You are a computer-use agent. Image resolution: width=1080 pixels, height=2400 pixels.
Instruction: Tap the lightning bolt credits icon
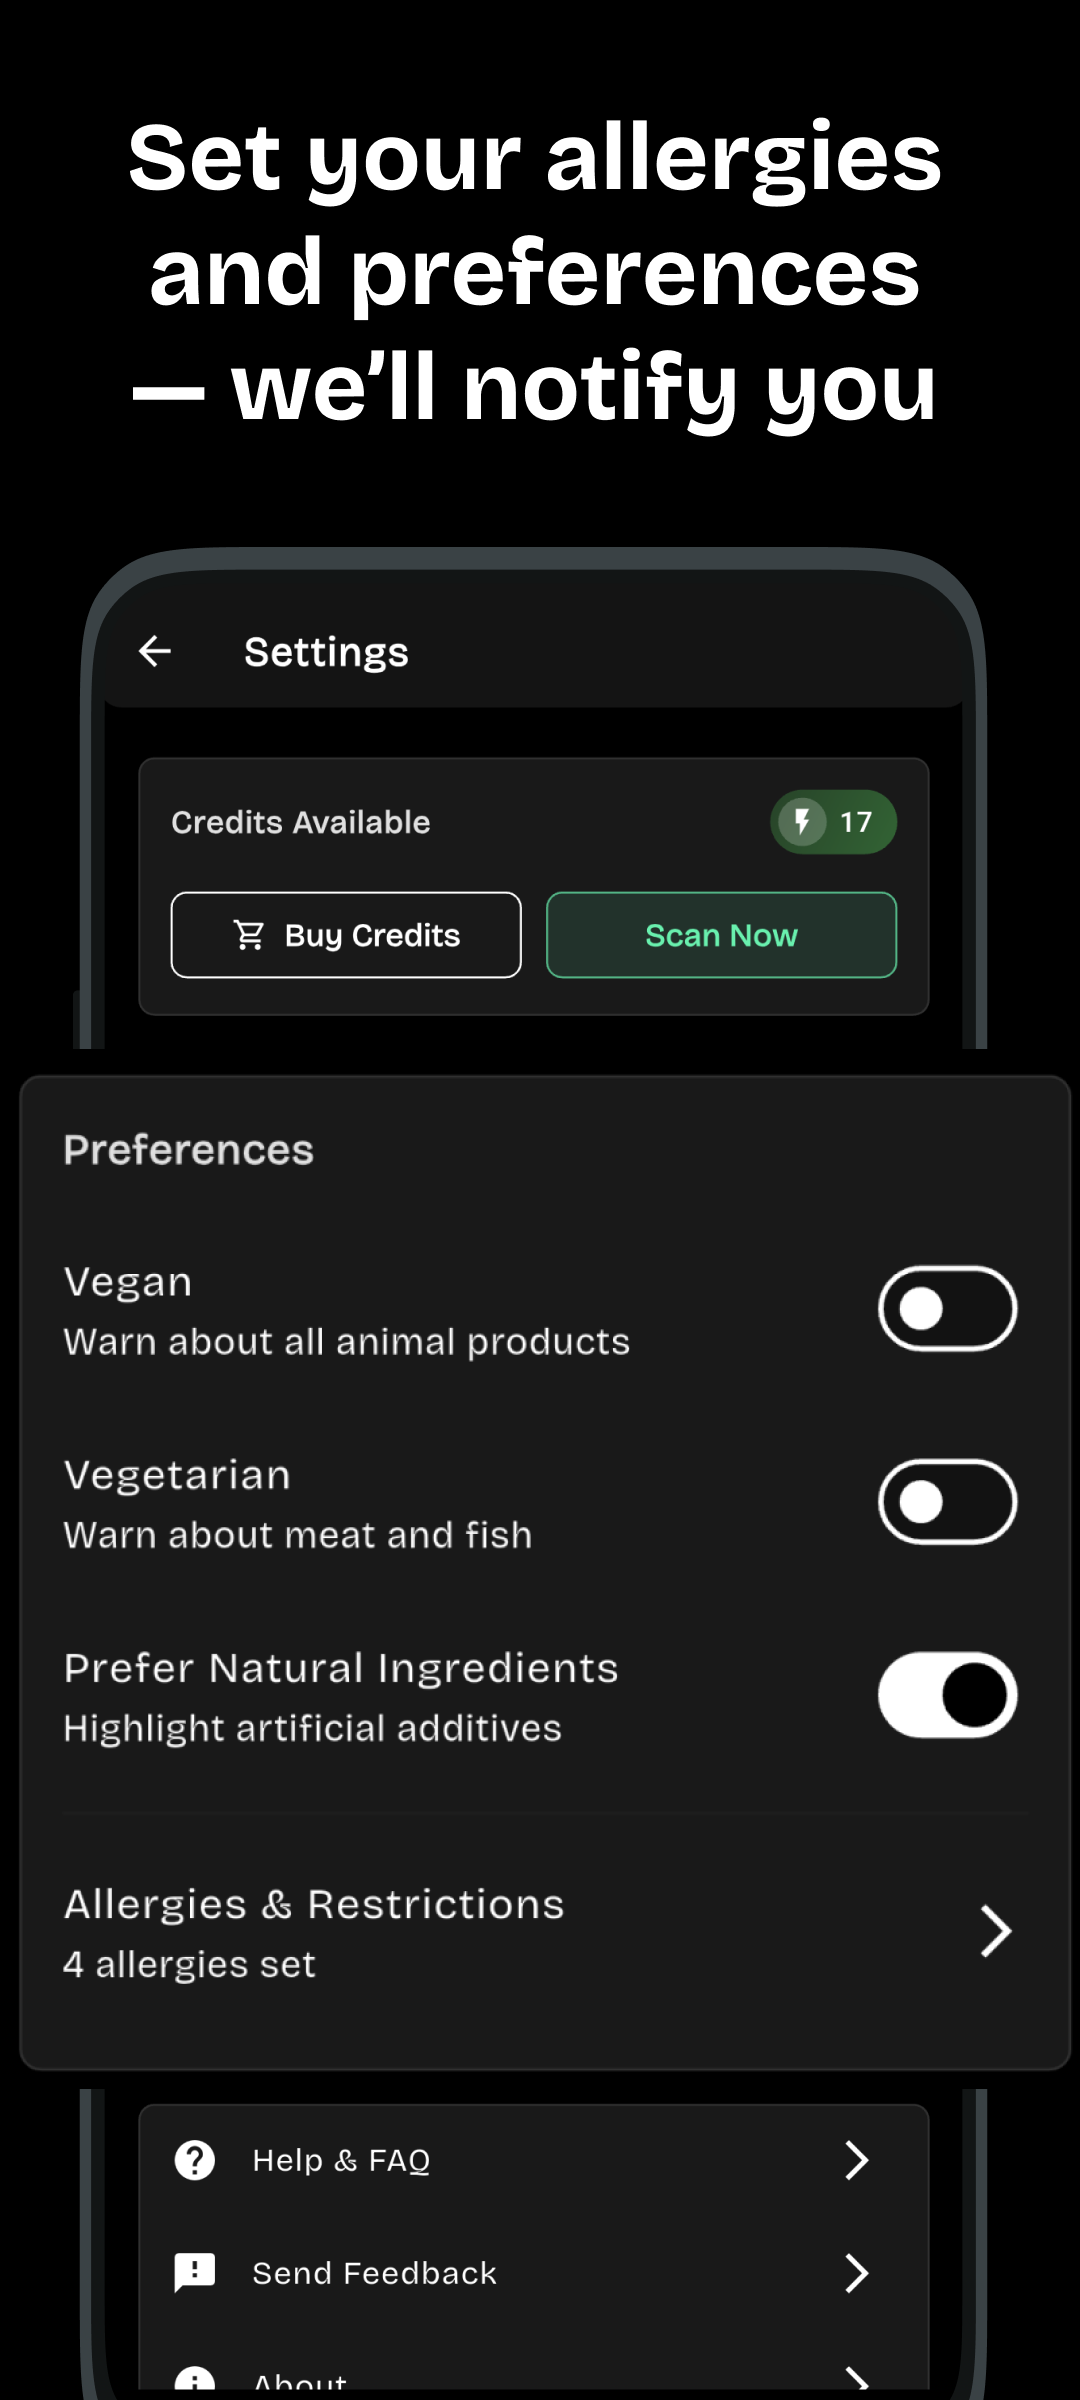[x=802, y=822]
